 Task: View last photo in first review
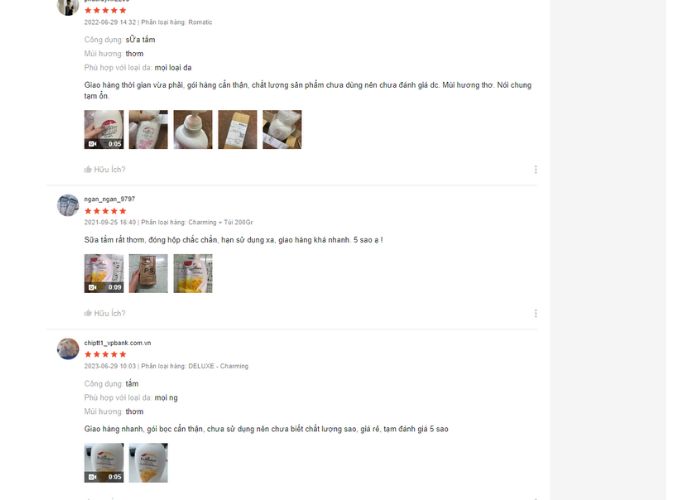[282, 129]
